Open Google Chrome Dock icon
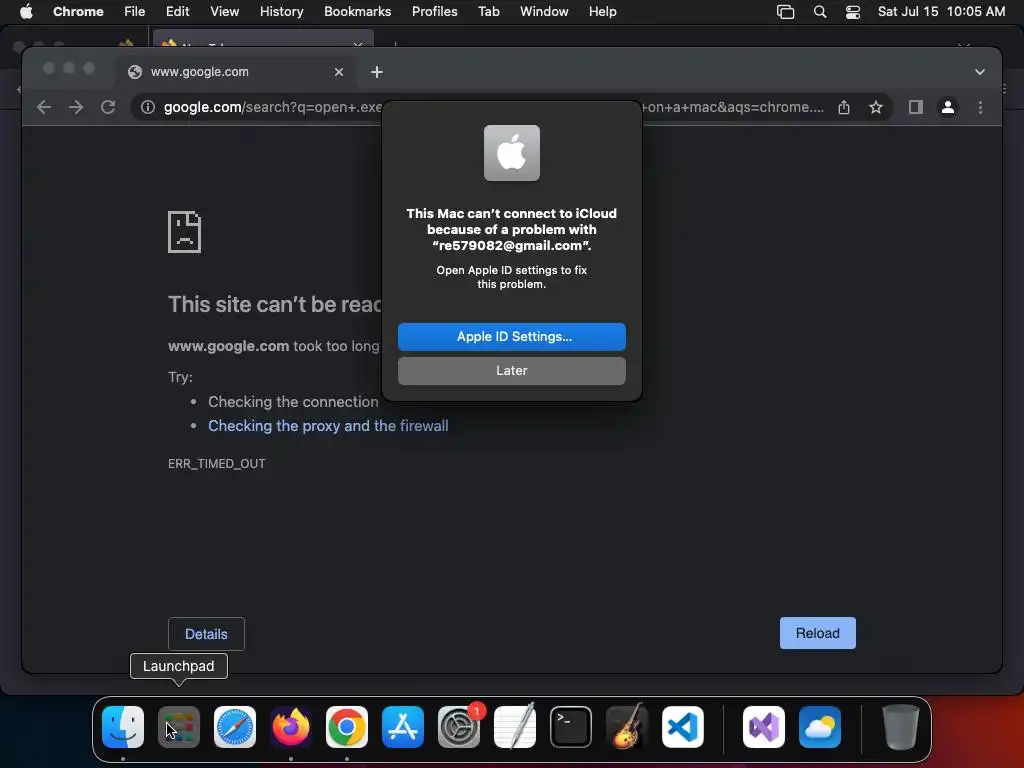 (x=347, y=726)
